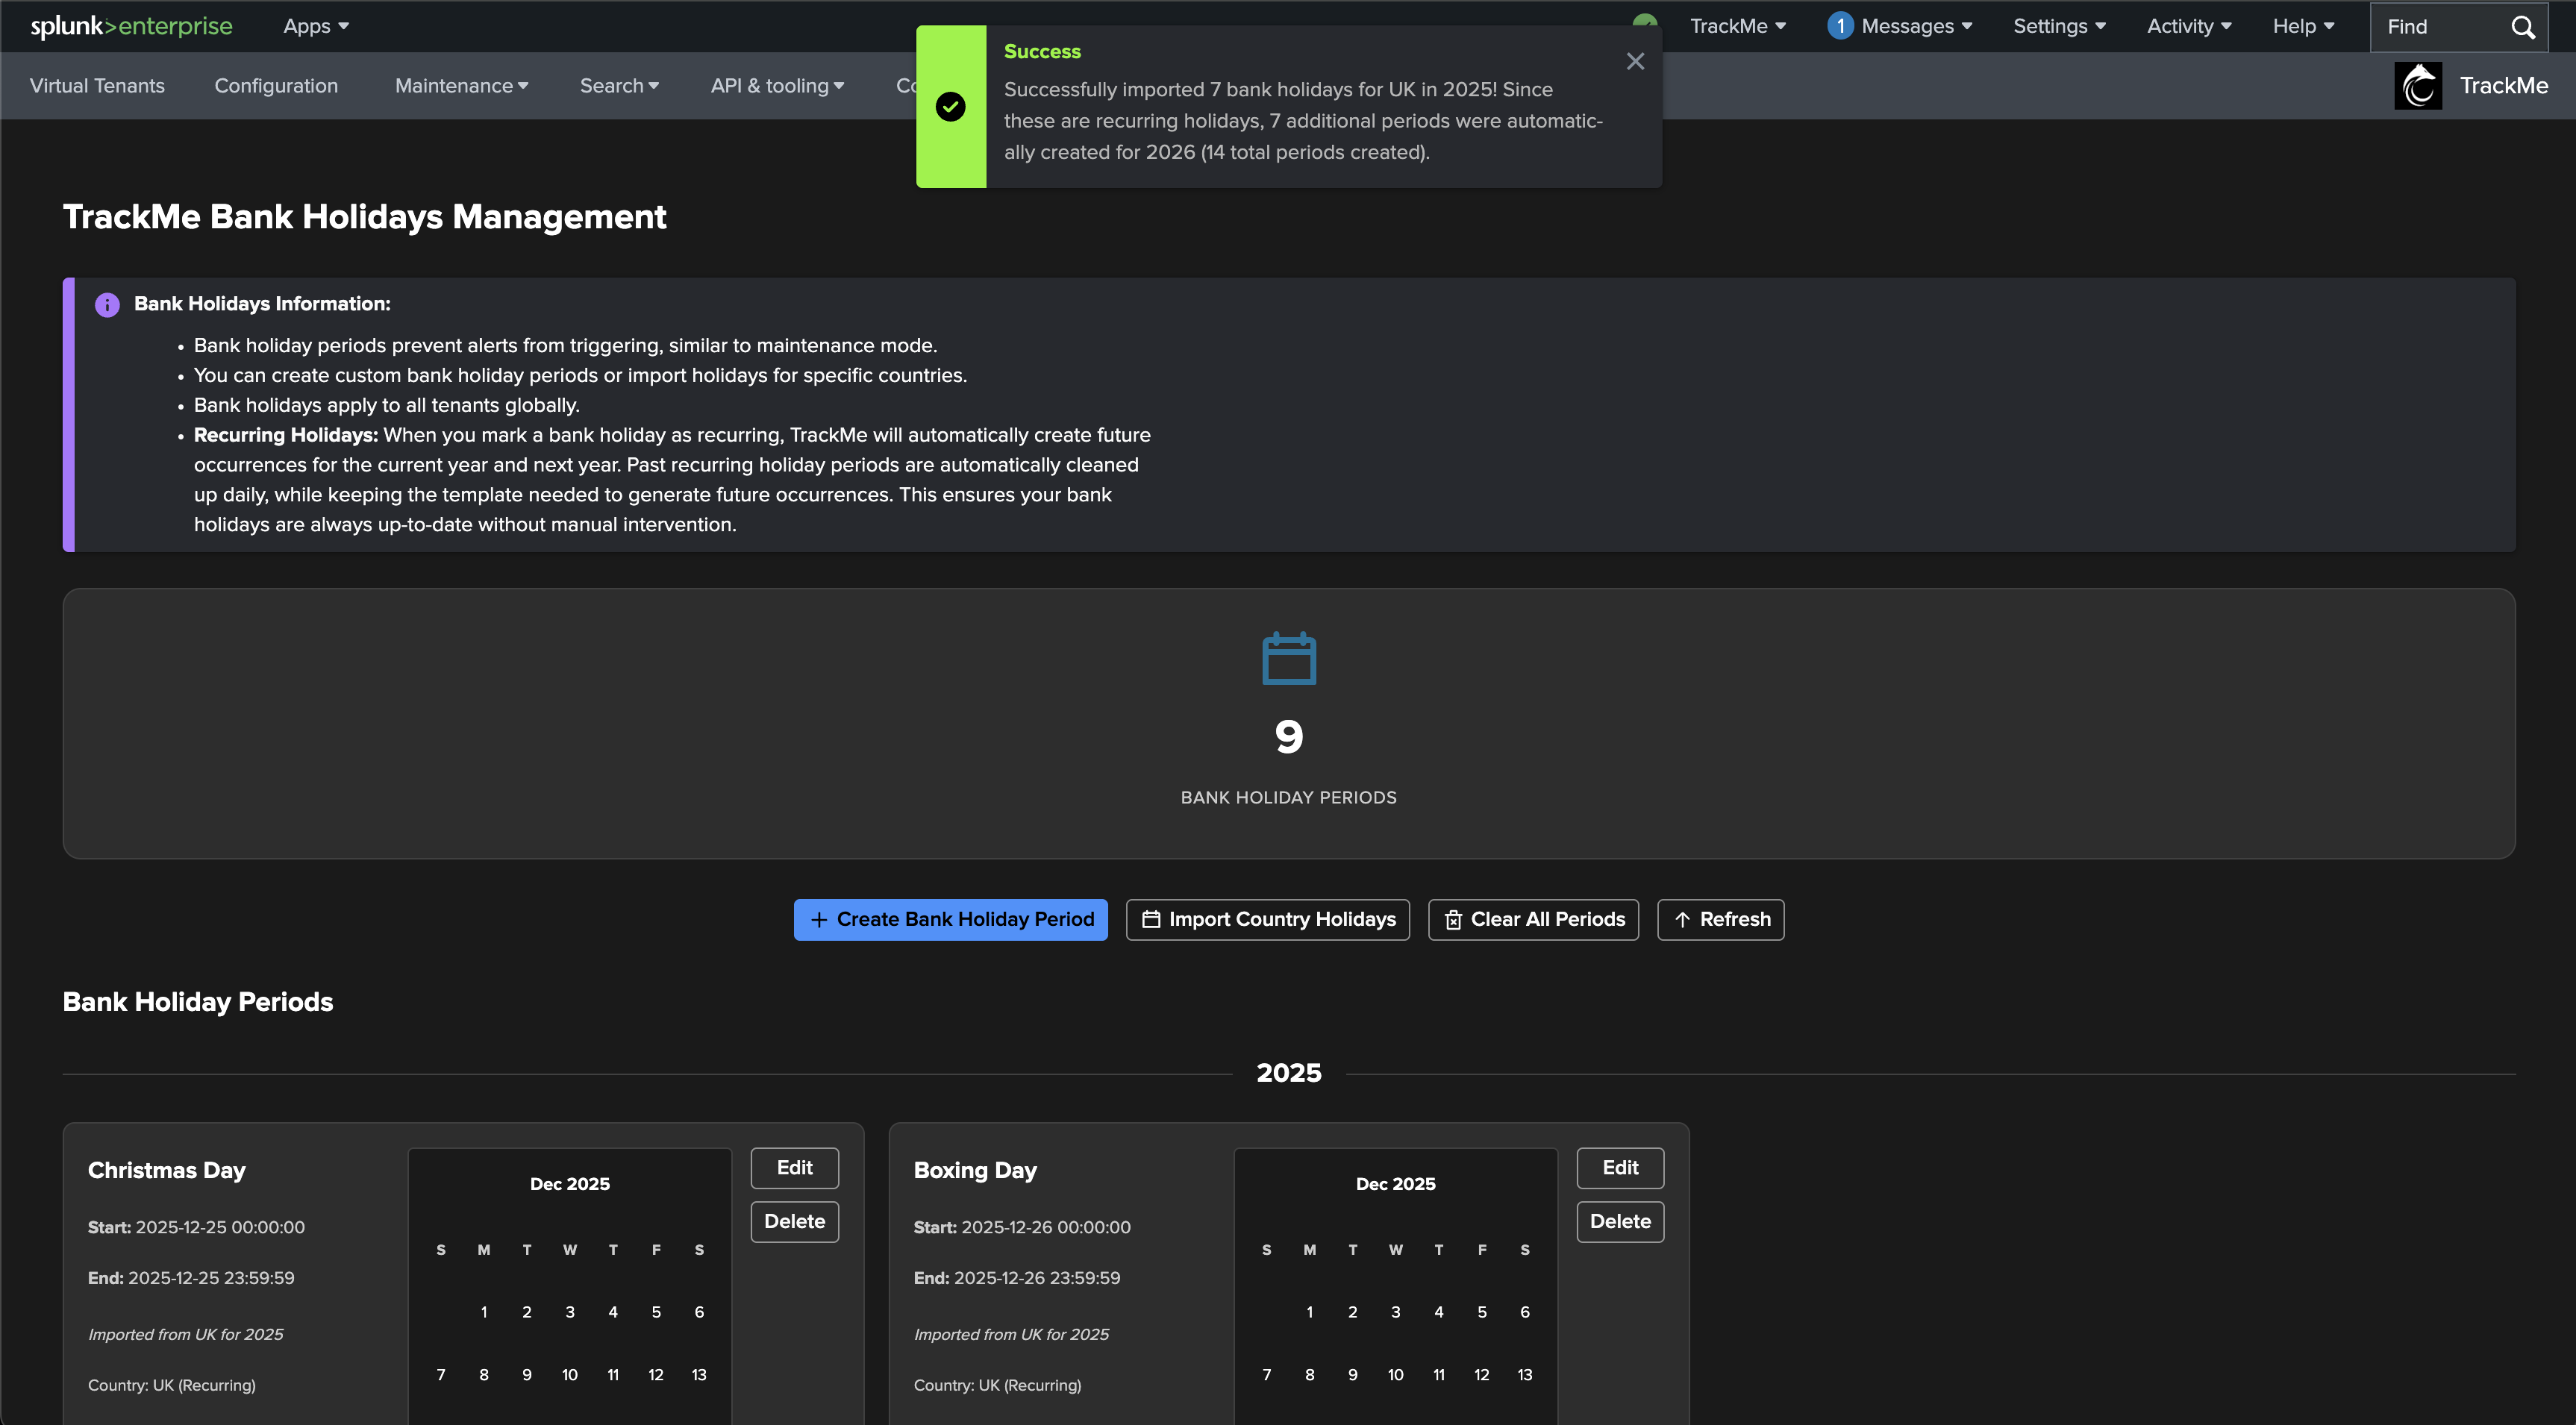Expand the API & tooling menu
The height and width of the screenshot is (1425, 2576).
(x=777, y=86)
